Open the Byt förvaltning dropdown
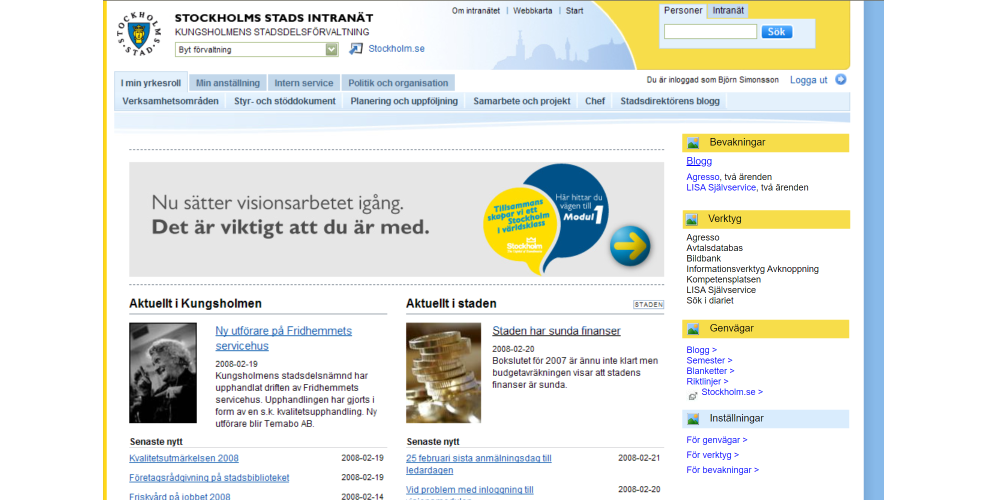 pyautogui.click(x=256, y=50)
